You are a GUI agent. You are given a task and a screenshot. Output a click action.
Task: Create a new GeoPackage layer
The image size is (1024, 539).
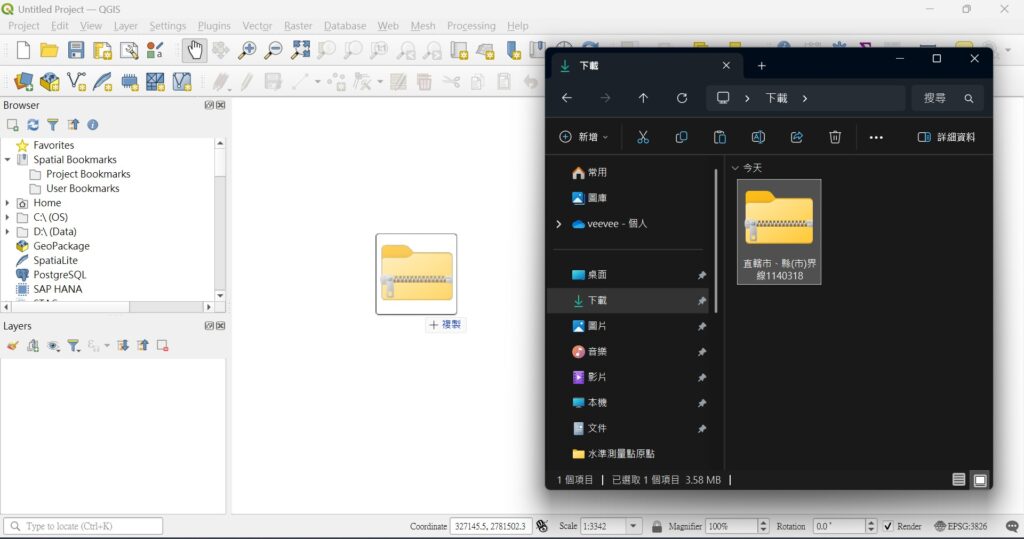click(x=50, y=82)
